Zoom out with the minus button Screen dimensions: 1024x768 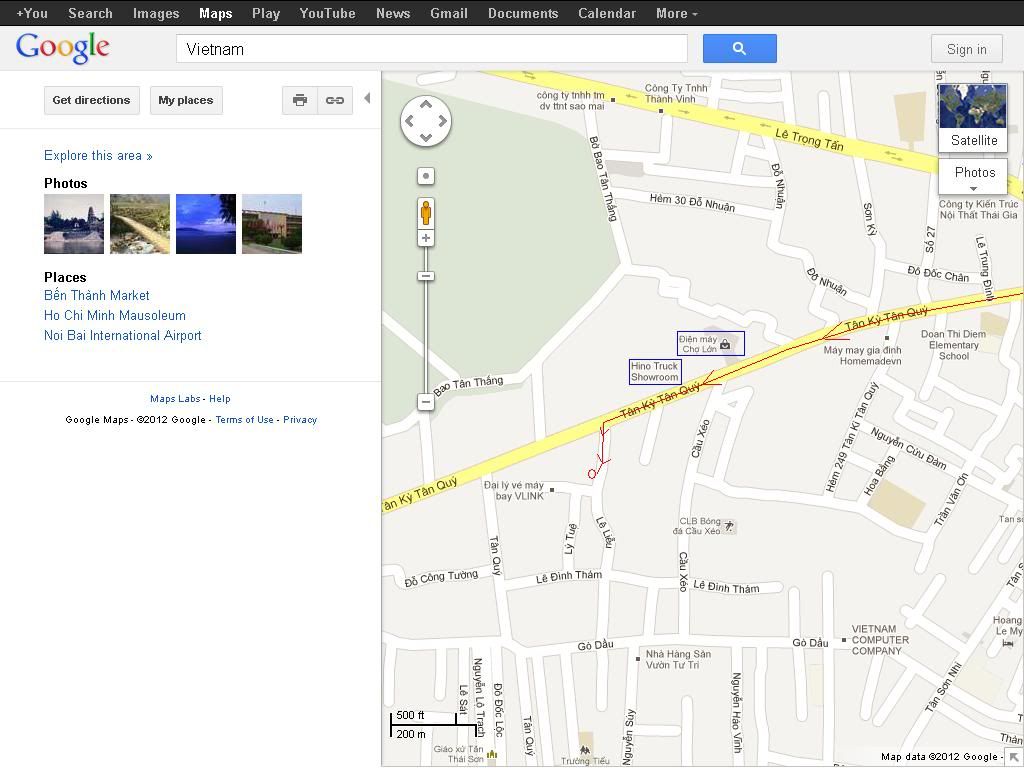click(425, 402)
